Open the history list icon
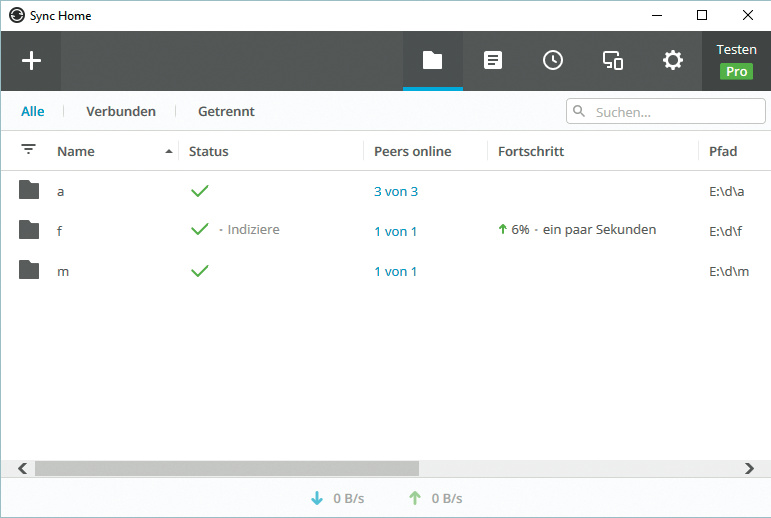771x518 pixels. pos(493,61)
